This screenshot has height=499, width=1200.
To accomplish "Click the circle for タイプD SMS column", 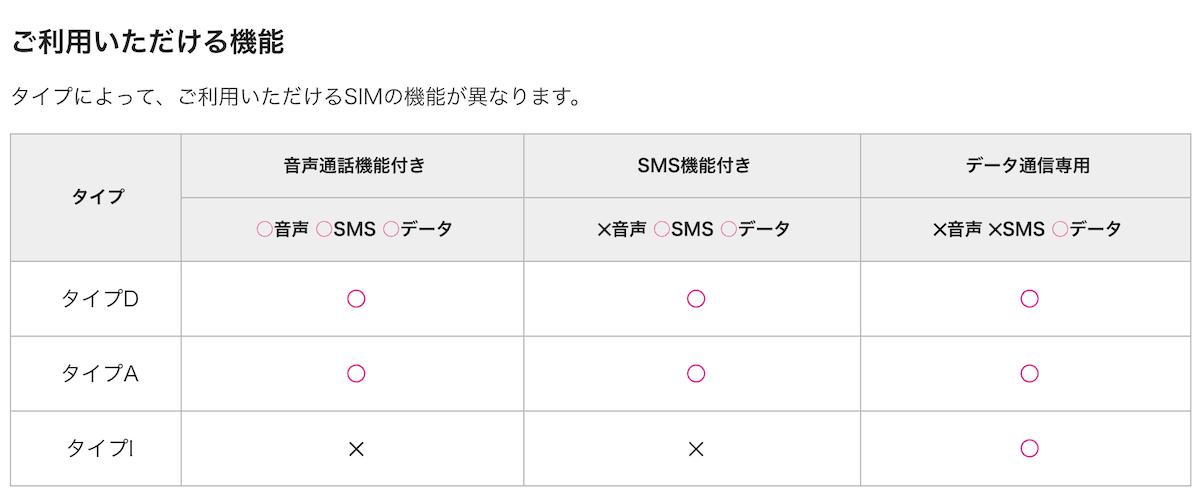I will coord(696,298).
